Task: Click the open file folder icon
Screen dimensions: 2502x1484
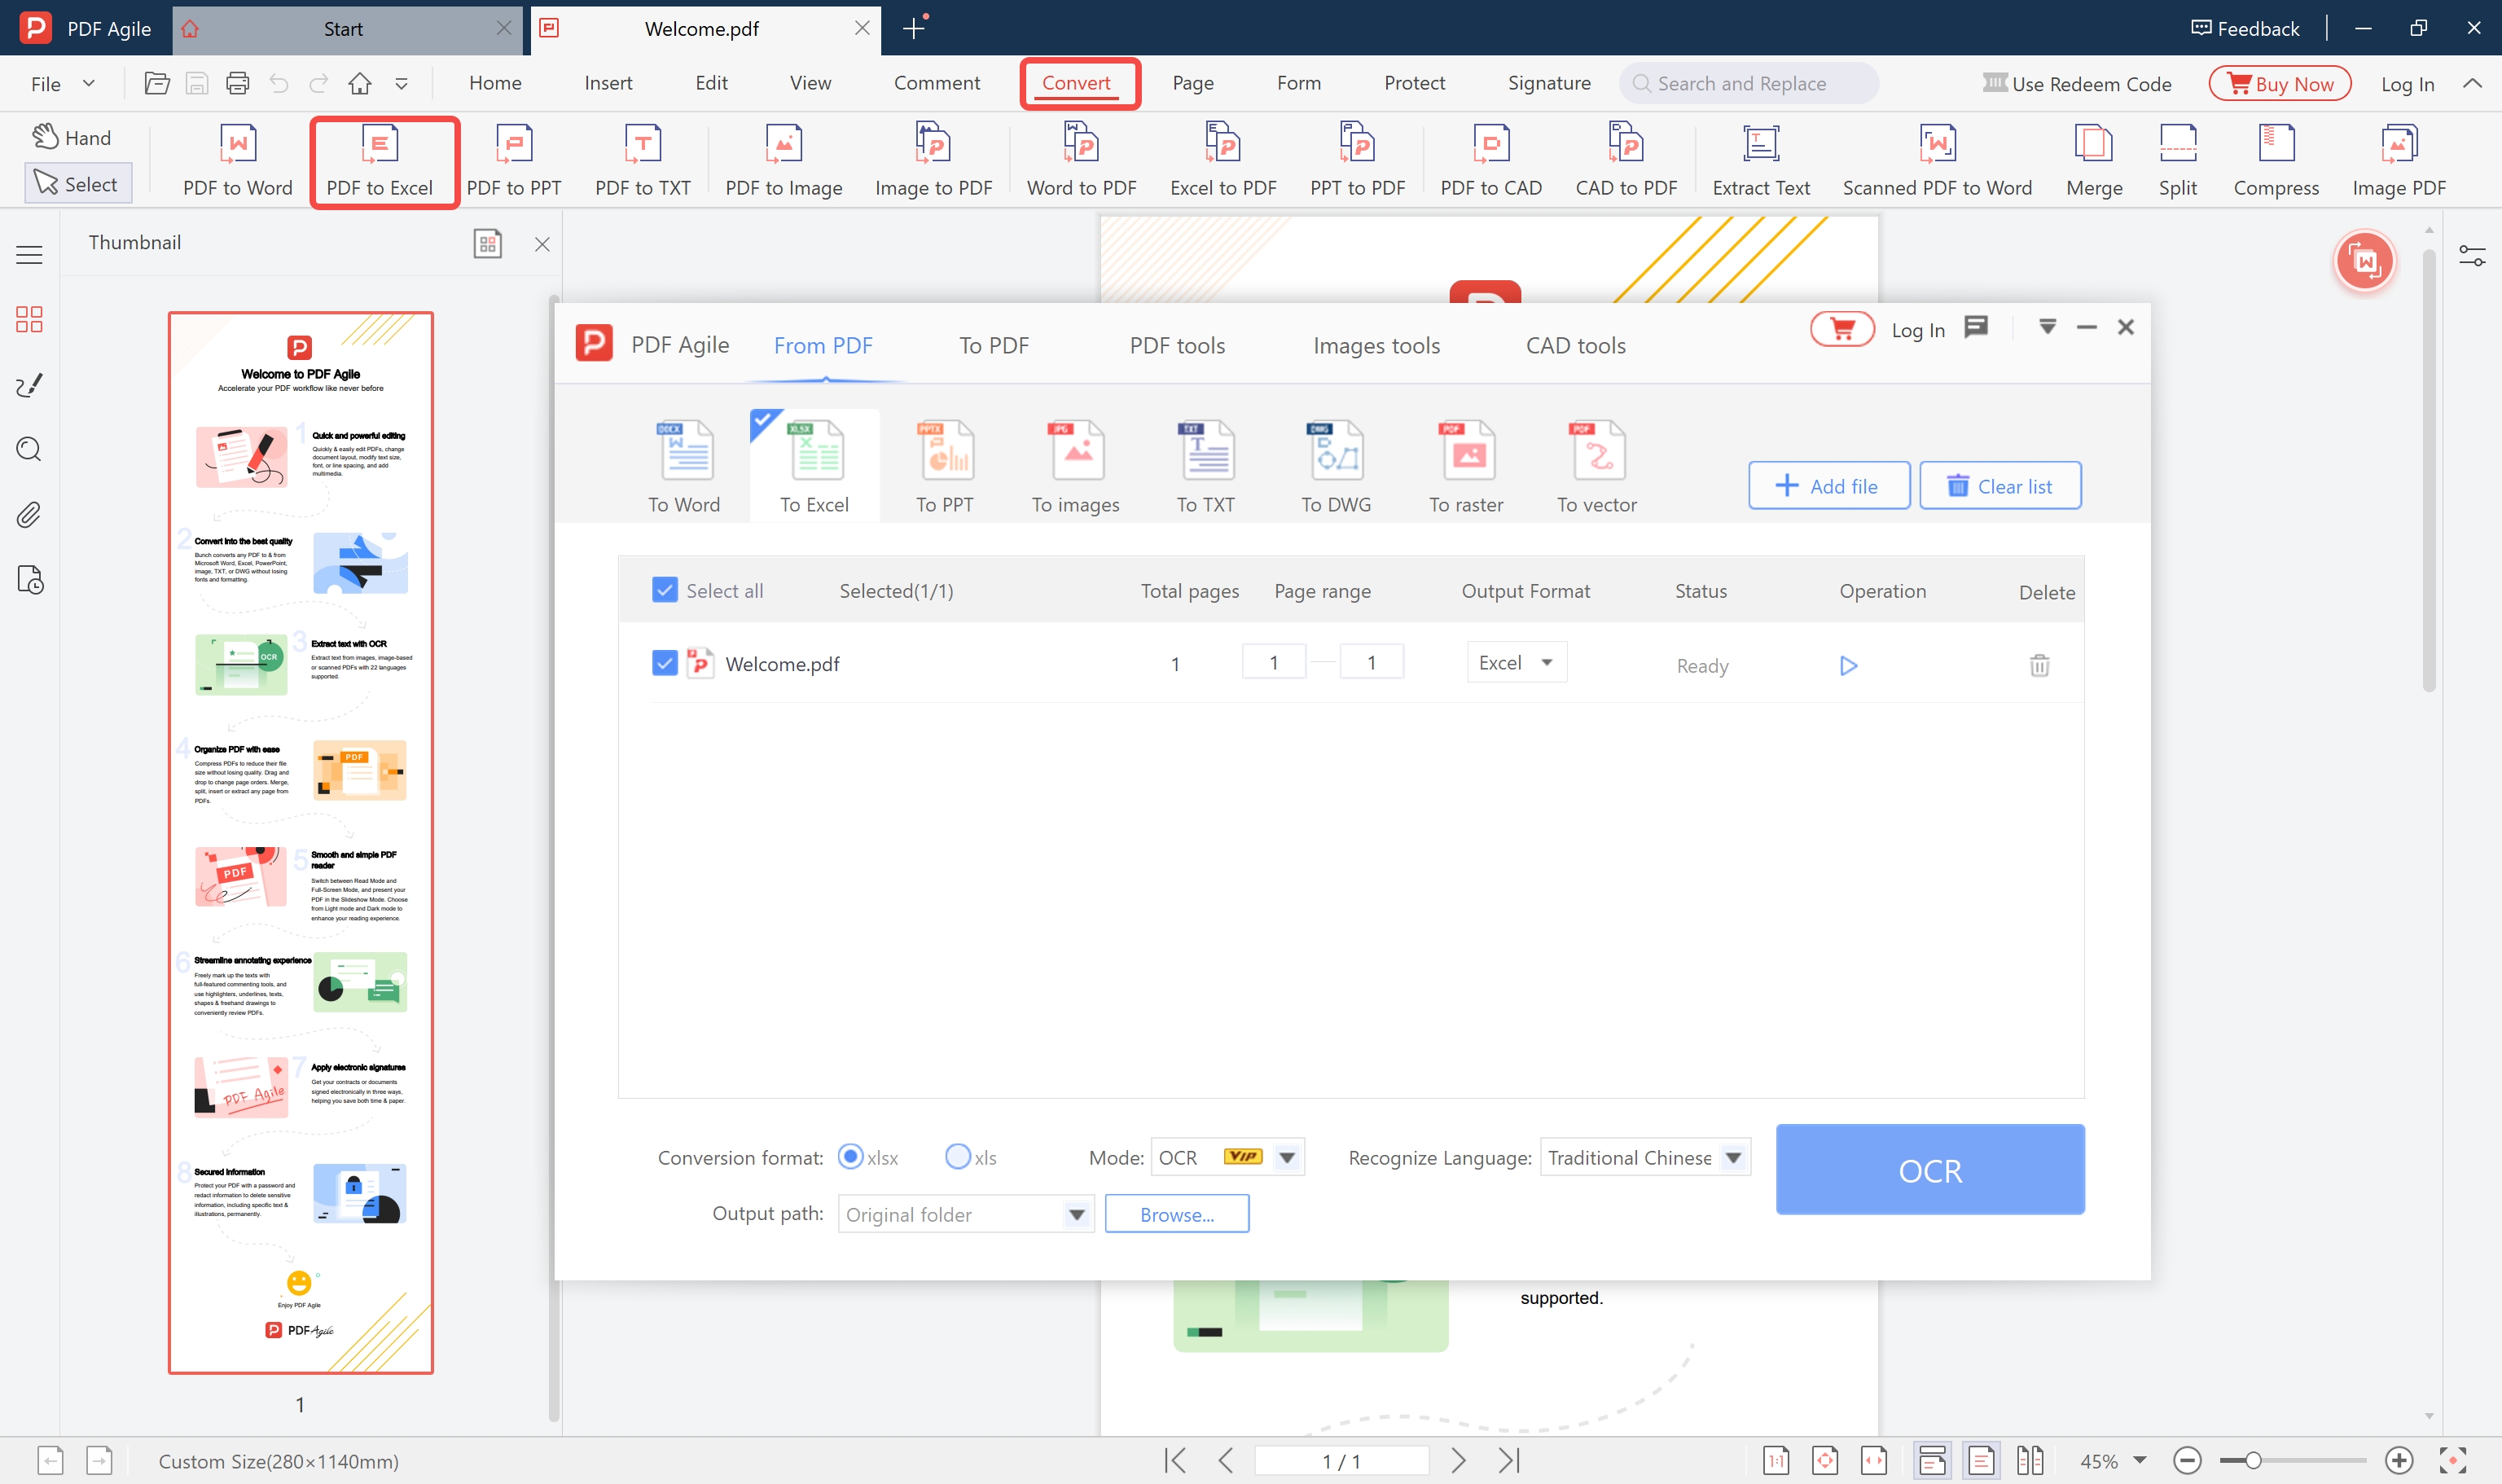Action: click(156, 83)
